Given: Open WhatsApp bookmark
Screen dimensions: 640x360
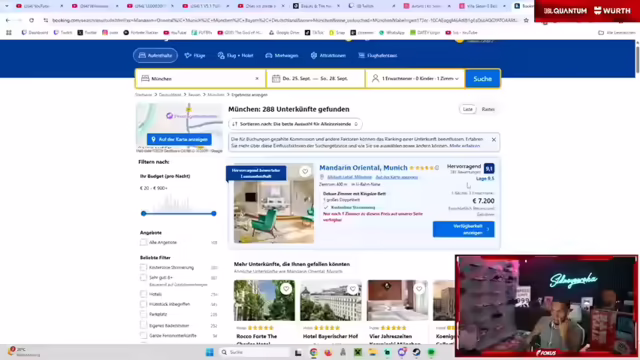Looking at the screenshot, I should [x=392, y=33].
